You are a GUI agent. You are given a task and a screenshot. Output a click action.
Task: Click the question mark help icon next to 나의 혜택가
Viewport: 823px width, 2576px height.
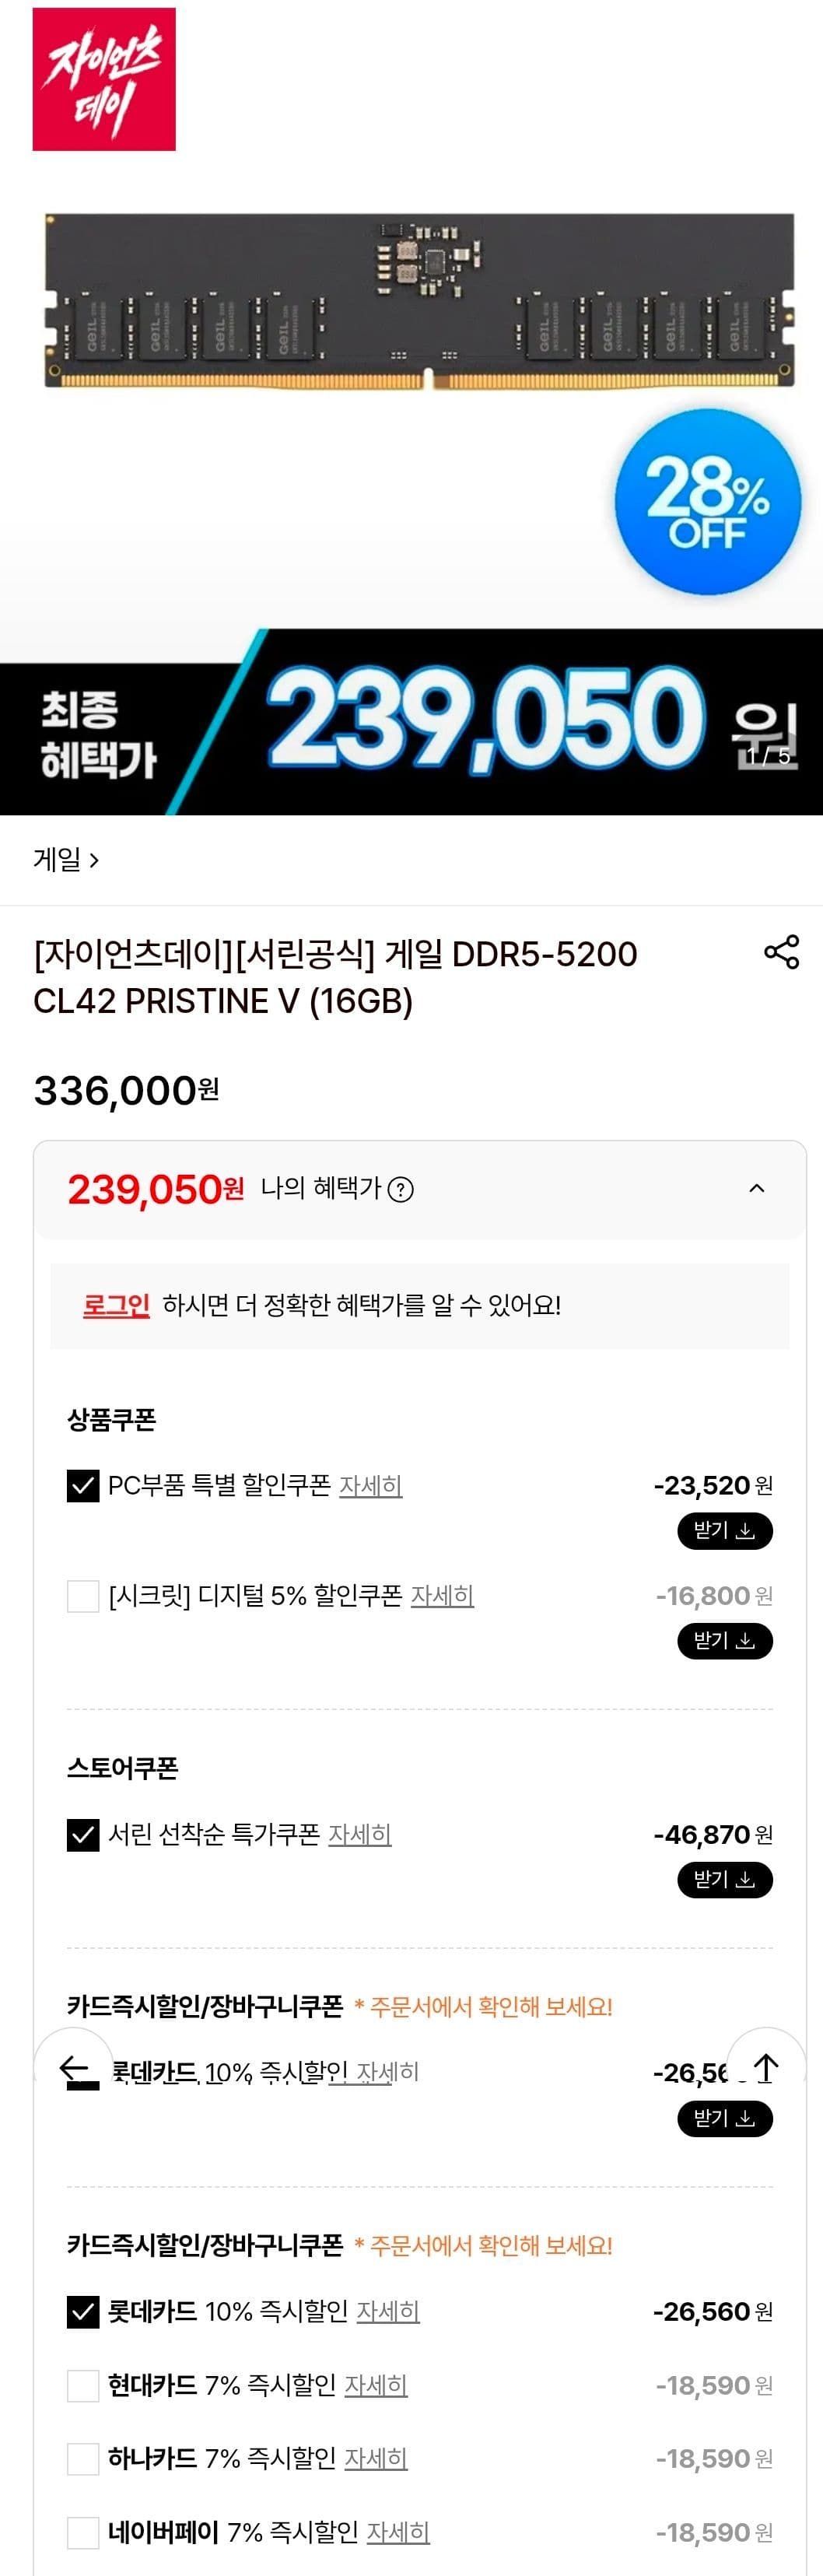pos(400,1189)
